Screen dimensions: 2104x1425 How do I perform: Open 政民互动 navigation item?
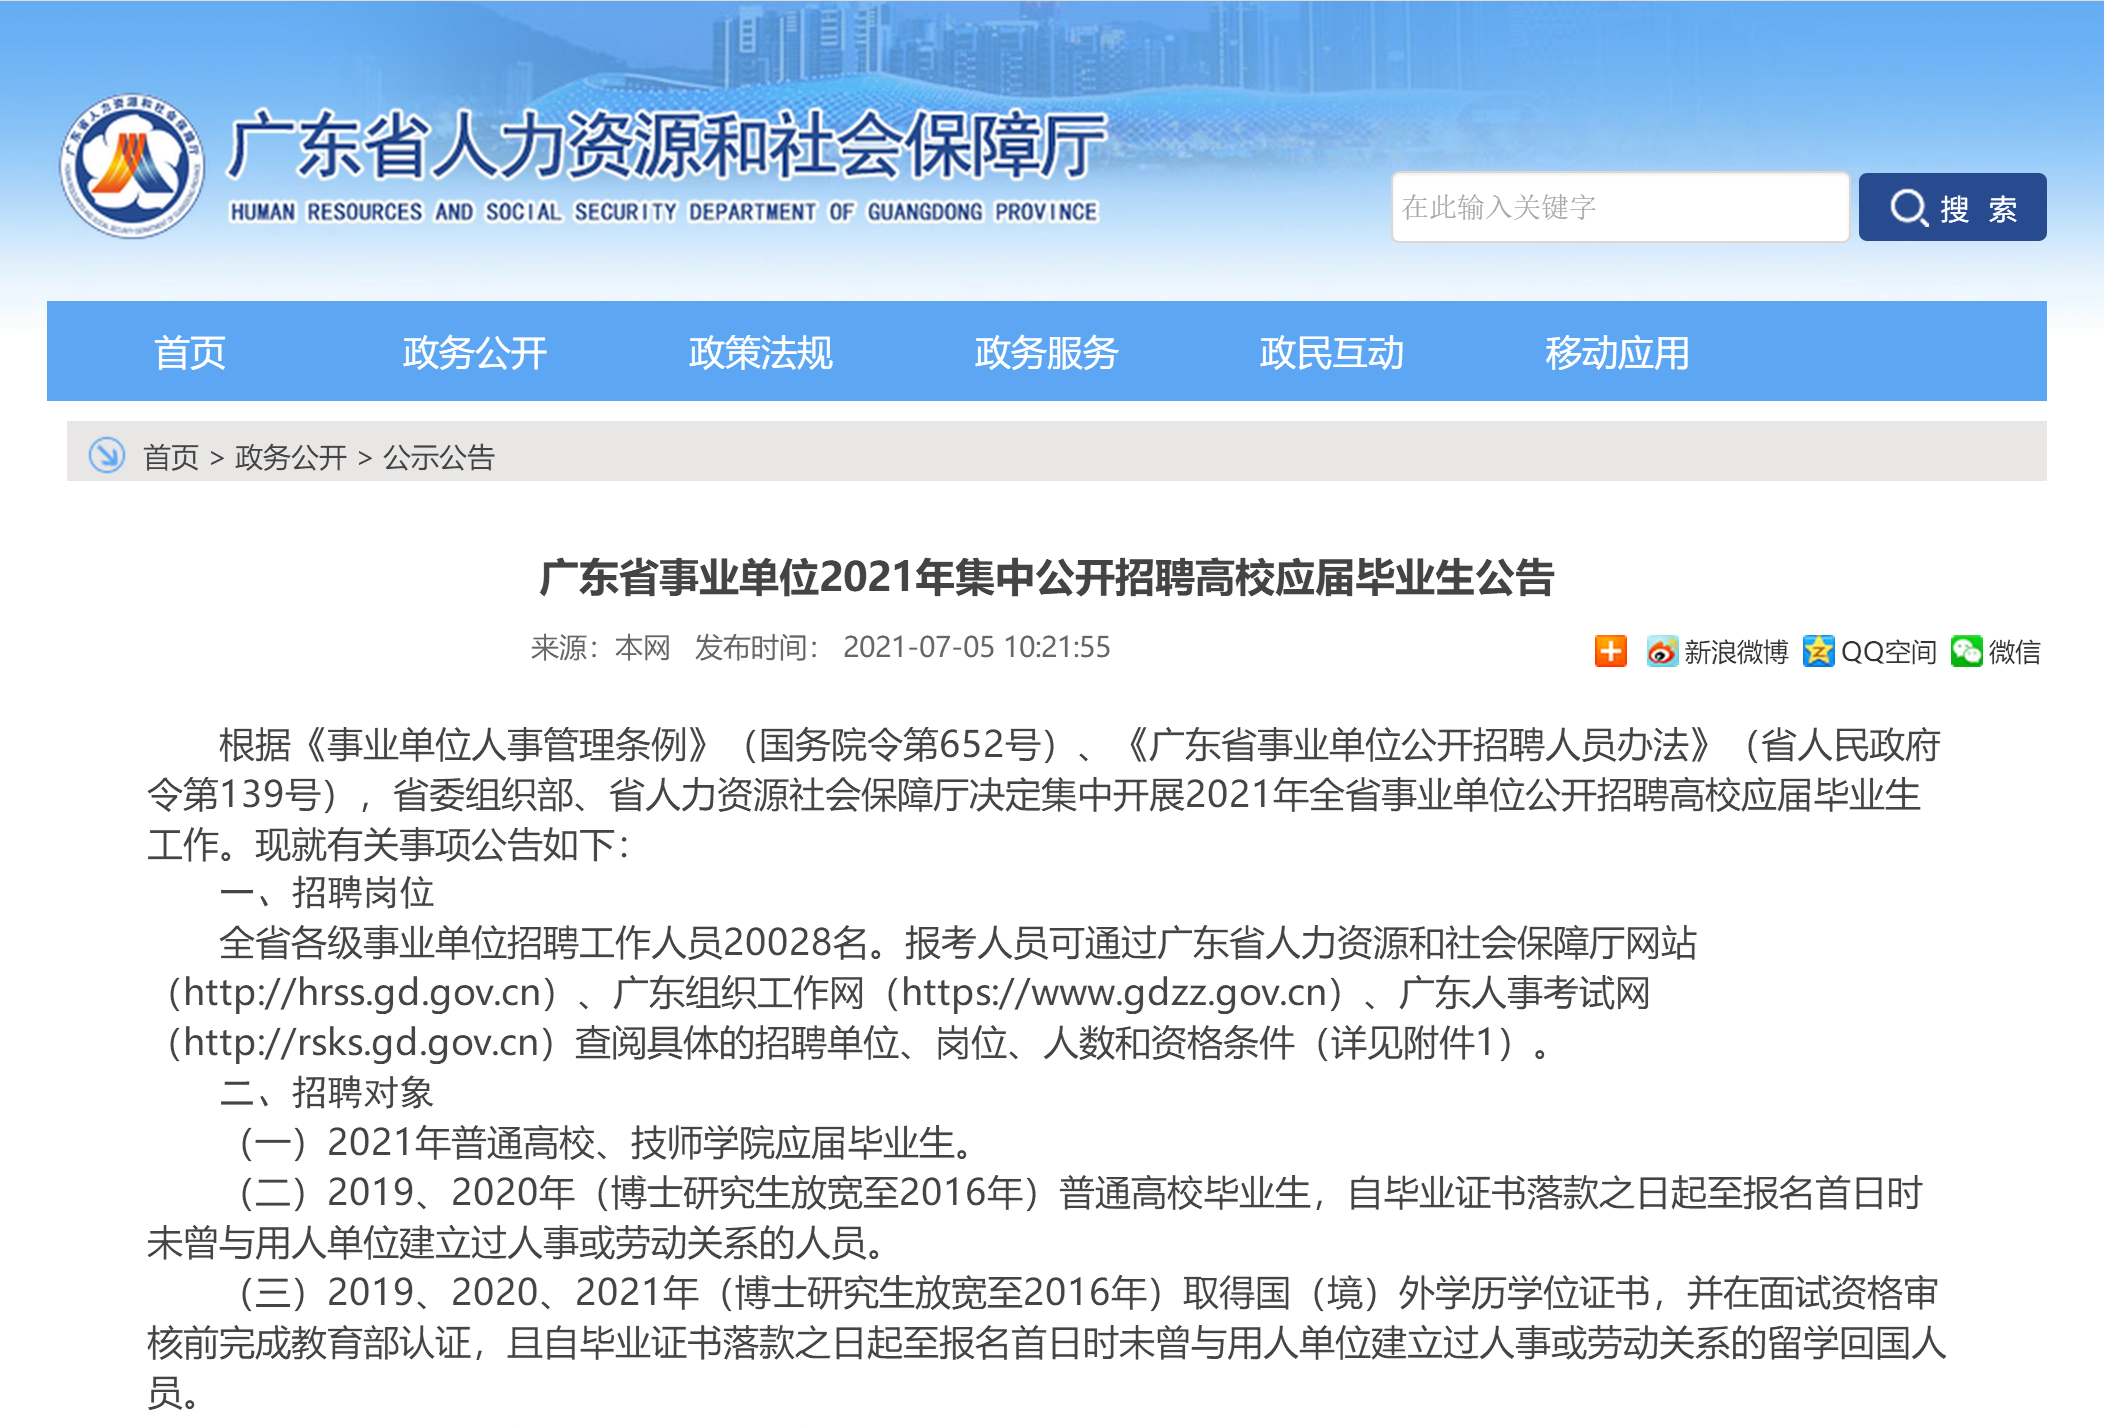[1331, 353]
